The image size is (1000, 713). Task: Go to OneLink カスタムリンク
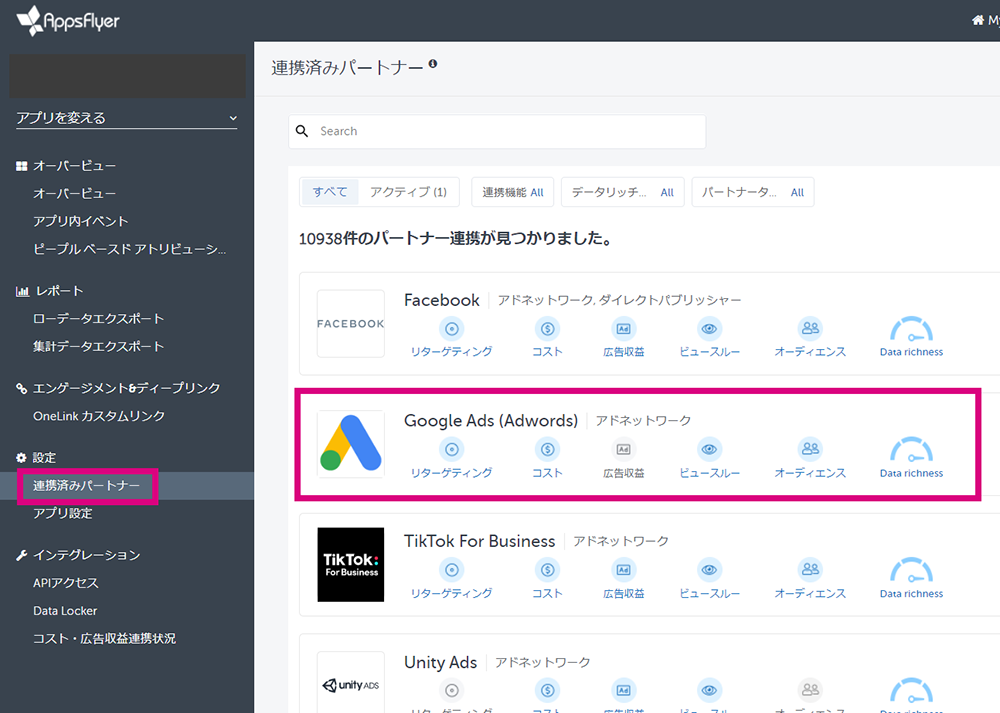click(x=99, y=416)
